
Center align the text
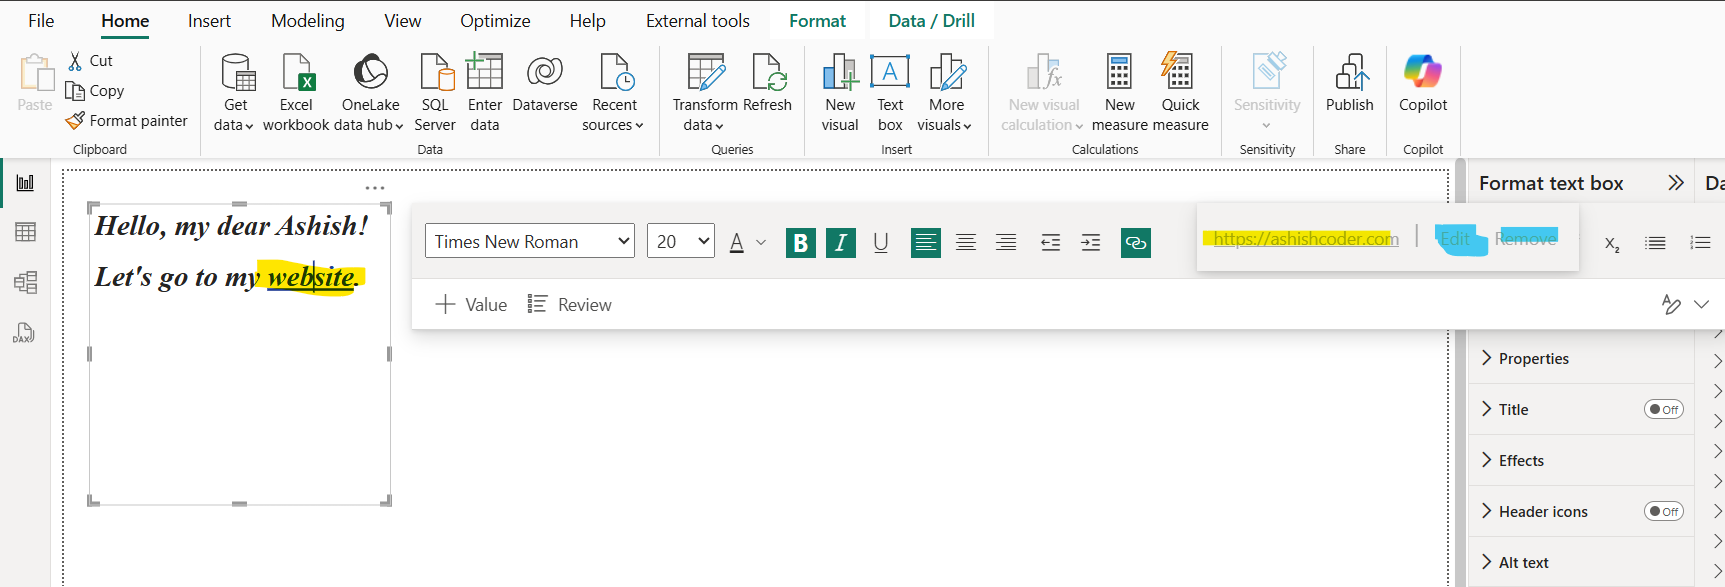(x=966, y=243)
